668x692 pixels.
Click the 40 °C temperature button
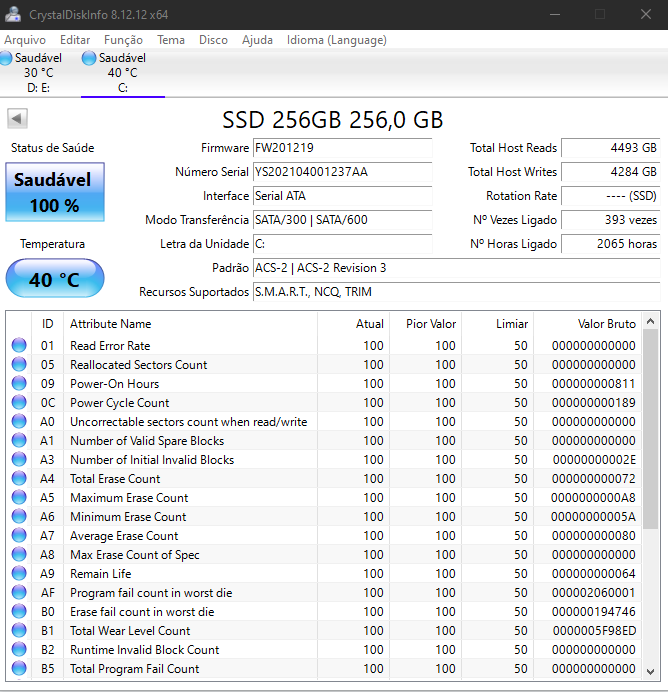pyautogui.click(x=55, y=278)
